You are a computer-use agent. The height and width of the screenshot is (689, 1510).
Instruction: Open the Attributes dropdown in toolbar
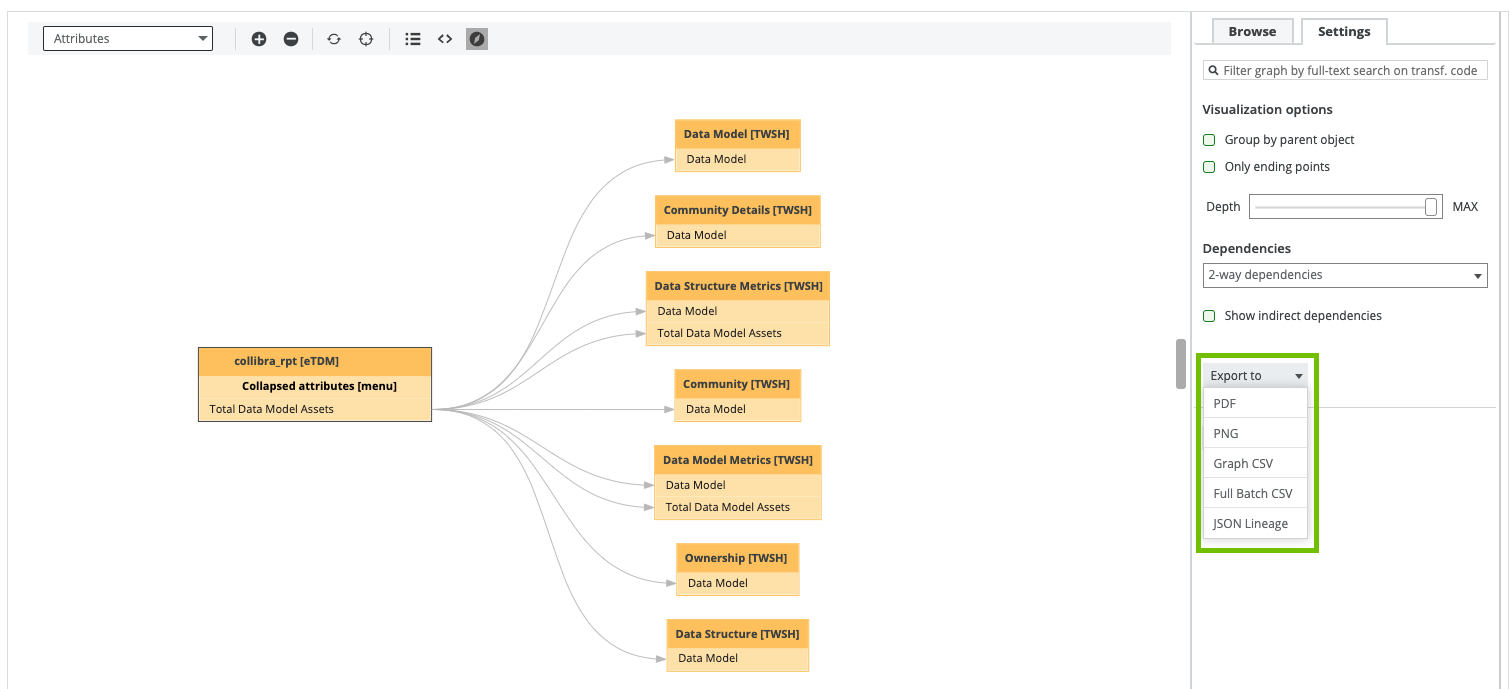pos(128,39)
